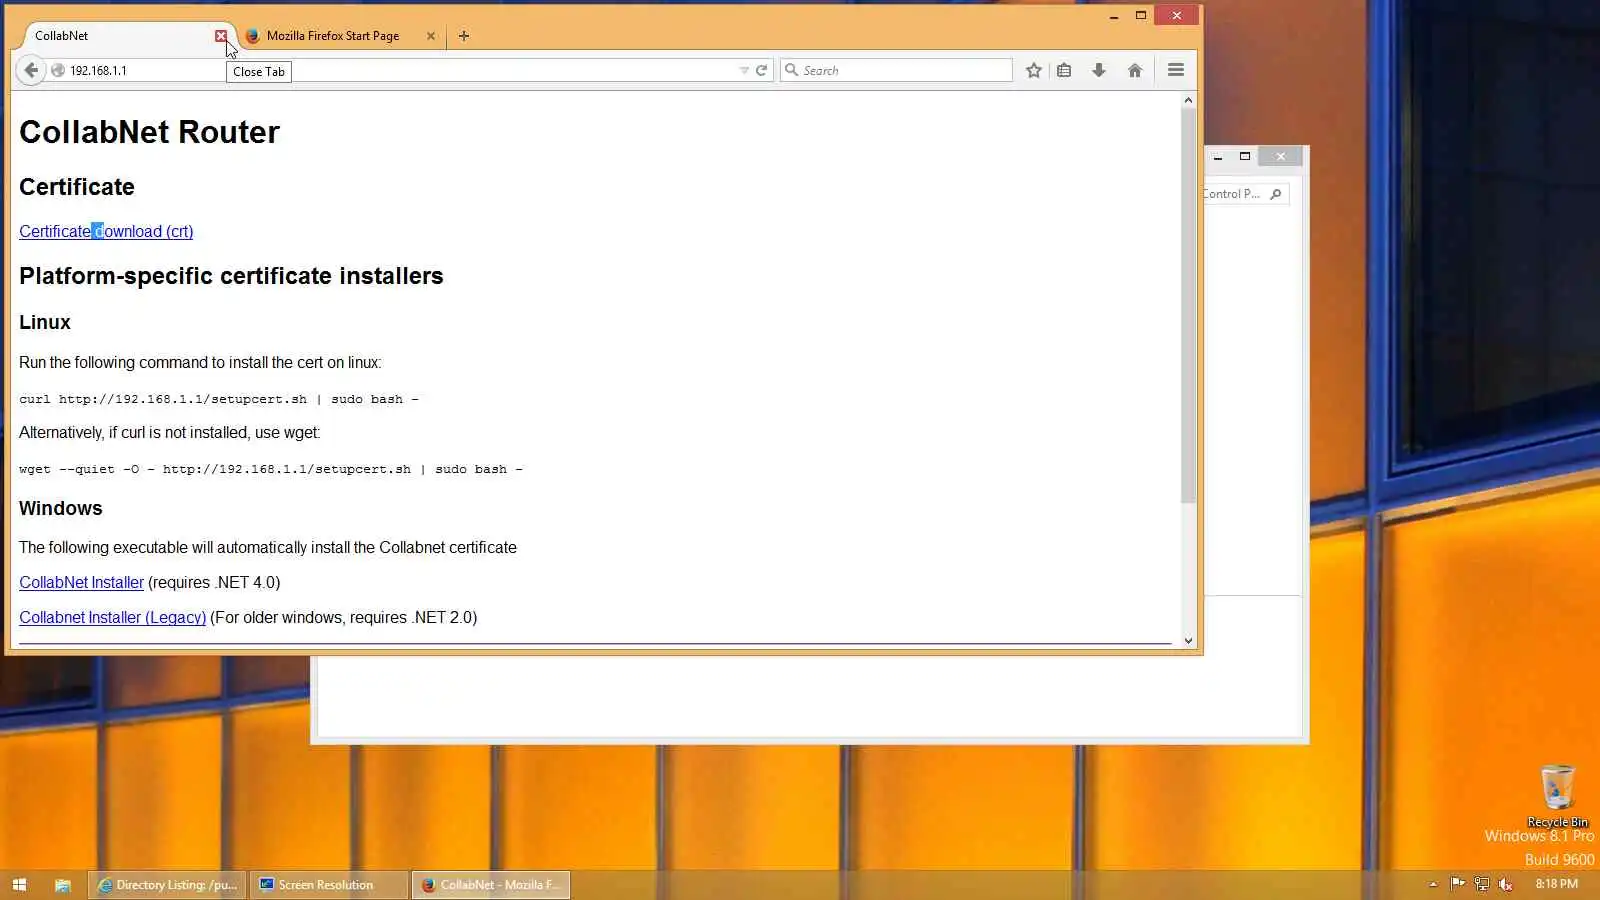The image size is (1600, 900).
Task: Minimize the Firefox window
Action: point(1114,16)
